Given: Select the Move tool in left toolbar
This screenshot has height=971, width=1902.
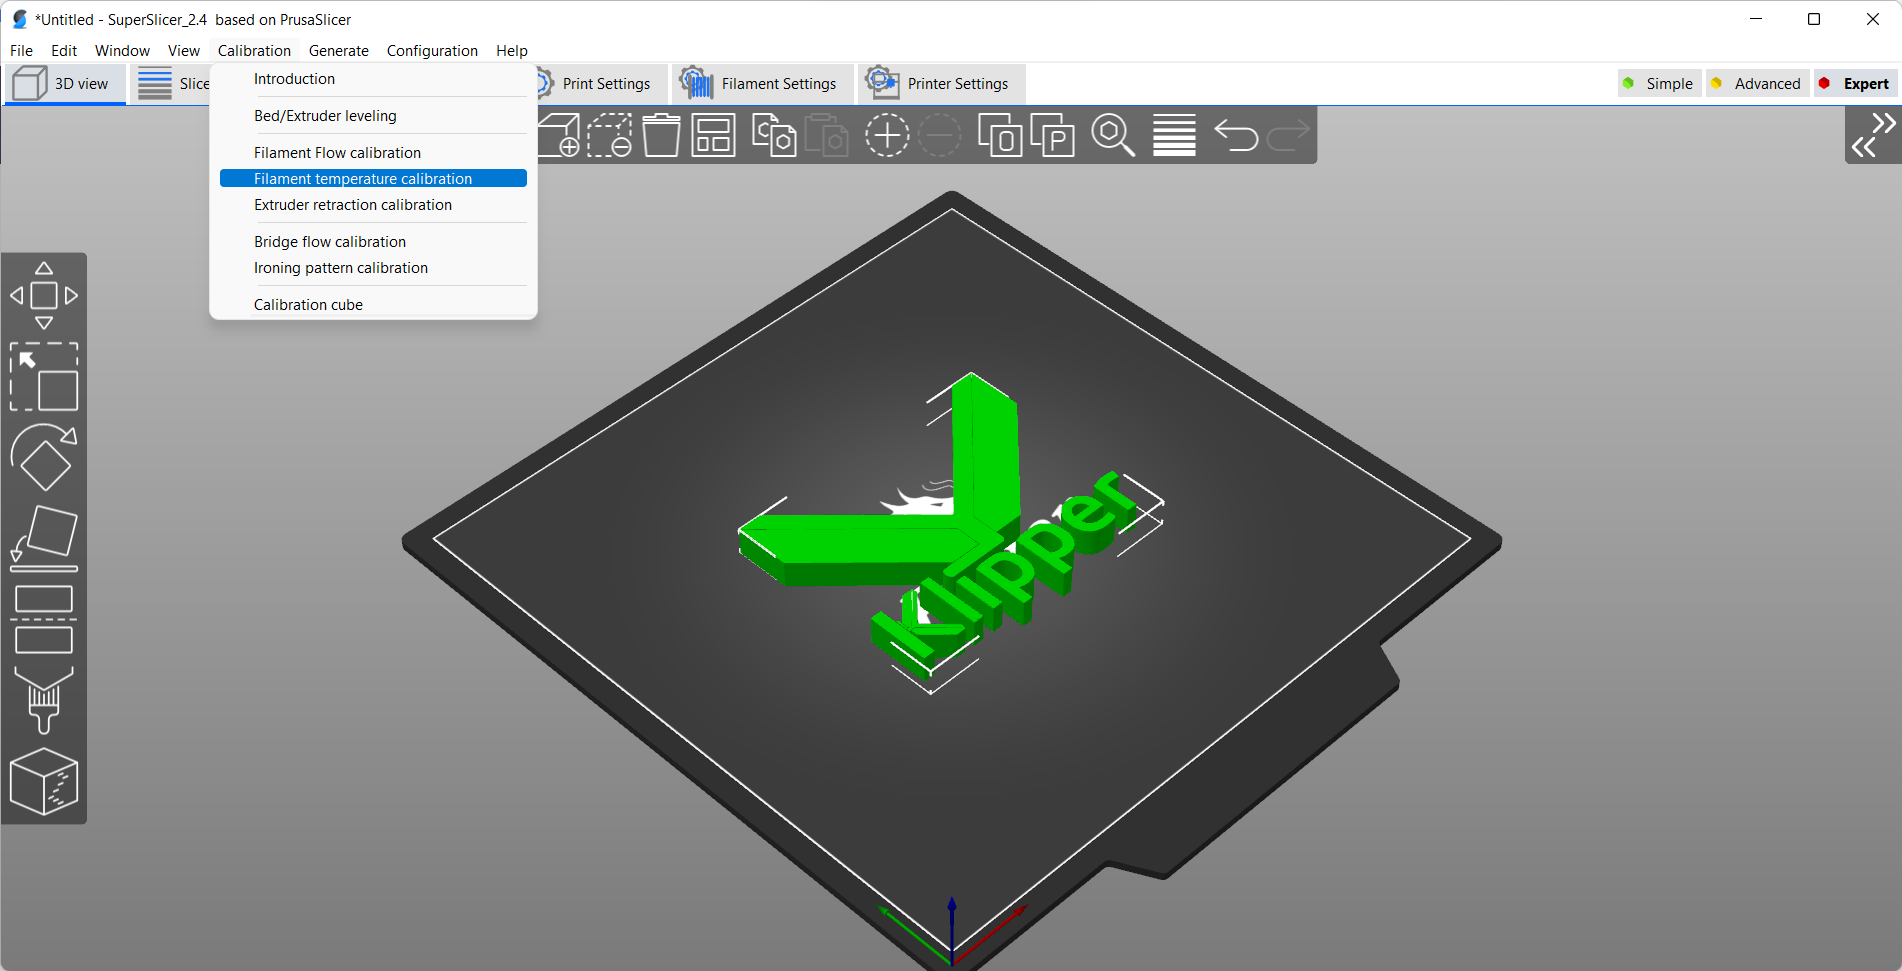Looking at the screenshot, I should point(44,296).
